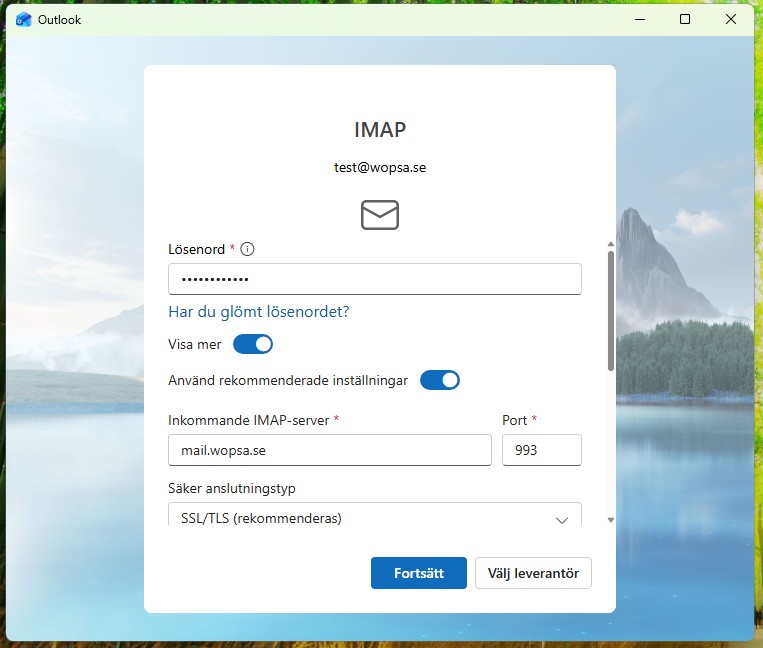Turn off the Visa mer toggle
Image resolution: width=763 pixels, height=648 pixels.
253,344
